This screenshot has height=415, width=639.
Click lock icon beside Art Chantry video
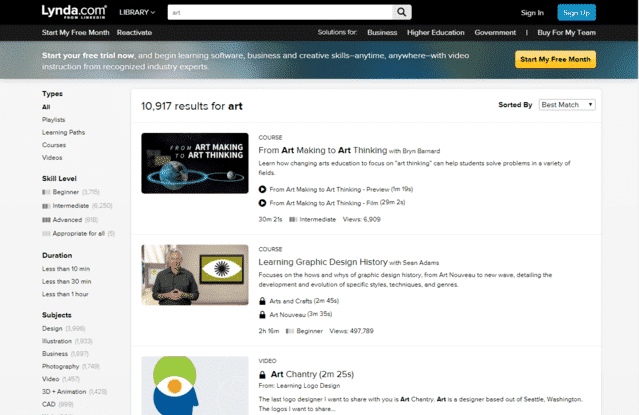pyautogui.click(x=262, y=374)
